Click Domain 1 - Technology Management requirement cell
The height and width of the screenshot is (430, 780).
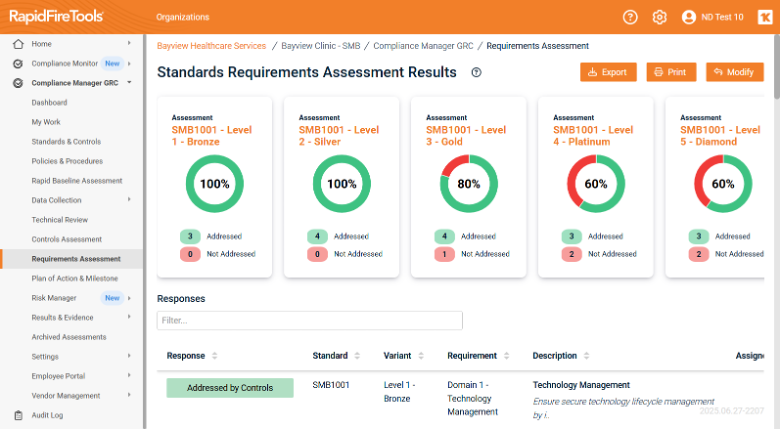click(x=472, y=399)
